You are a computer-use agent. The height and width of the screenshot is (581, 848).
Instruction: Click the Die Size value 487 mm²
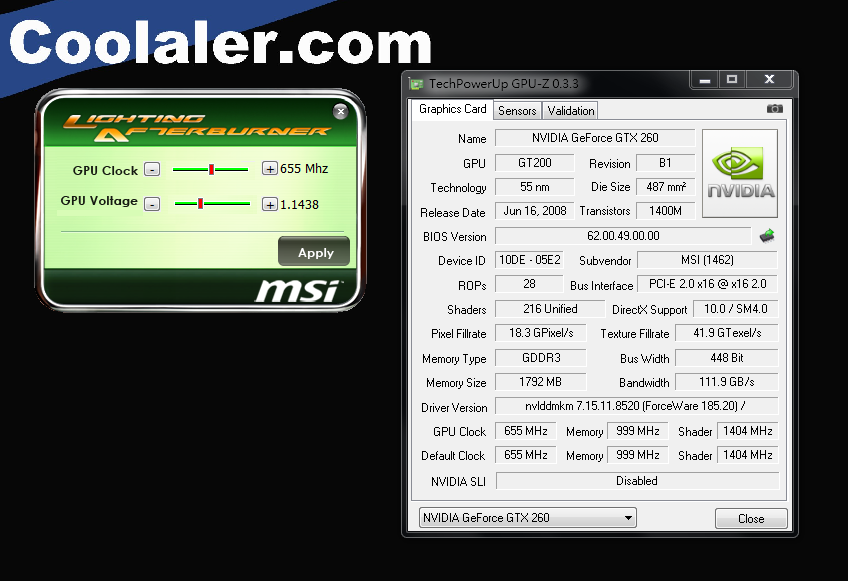[666, 187]
